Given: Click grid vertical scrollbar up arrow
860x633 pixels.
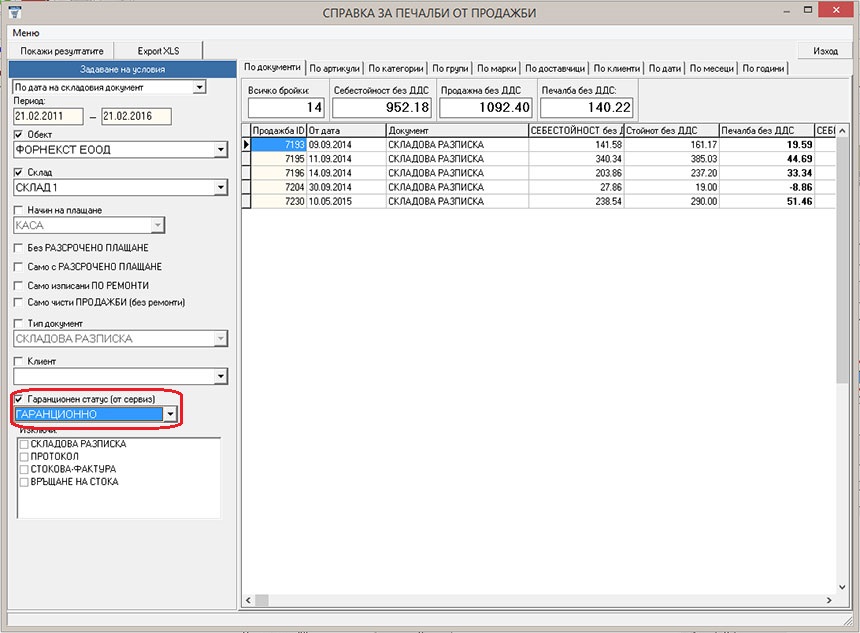Looking at the screenshot, I should pos(842,131).
